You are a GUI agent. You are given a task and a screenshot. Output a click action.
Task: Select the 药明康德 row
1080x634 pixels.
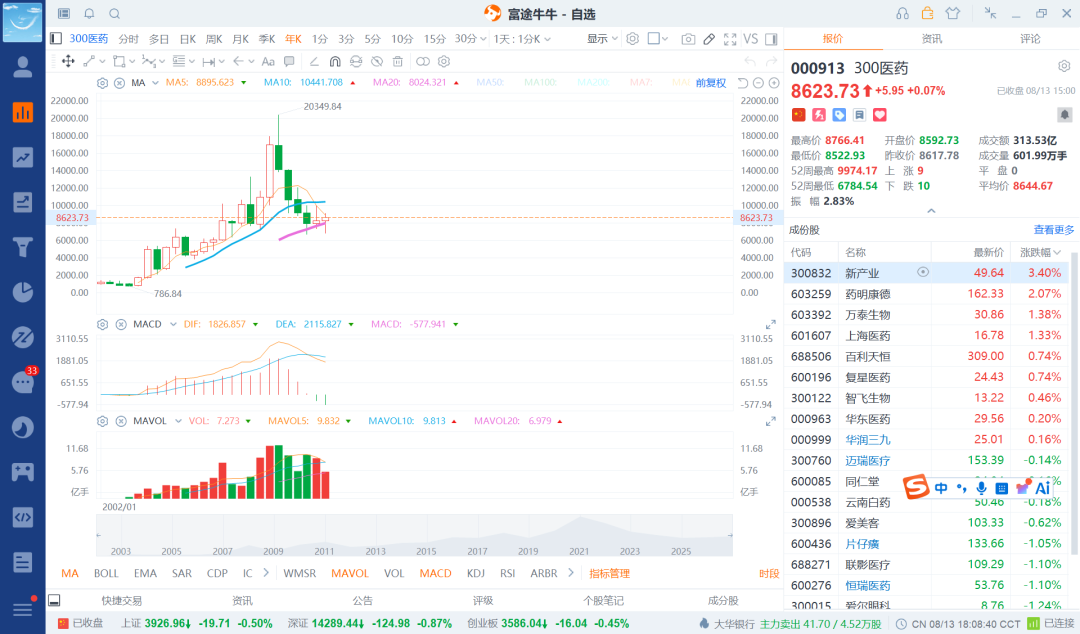(x=926, y=294)
